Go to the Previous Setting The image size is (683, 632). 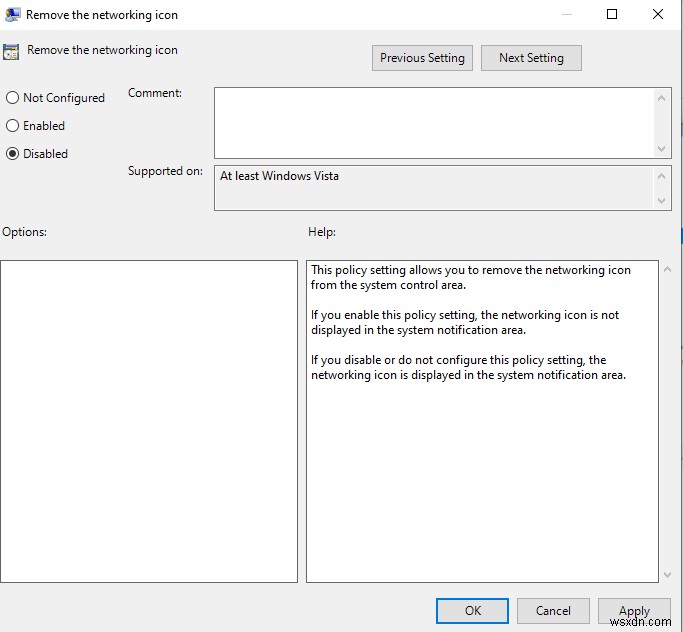[422, 58]
